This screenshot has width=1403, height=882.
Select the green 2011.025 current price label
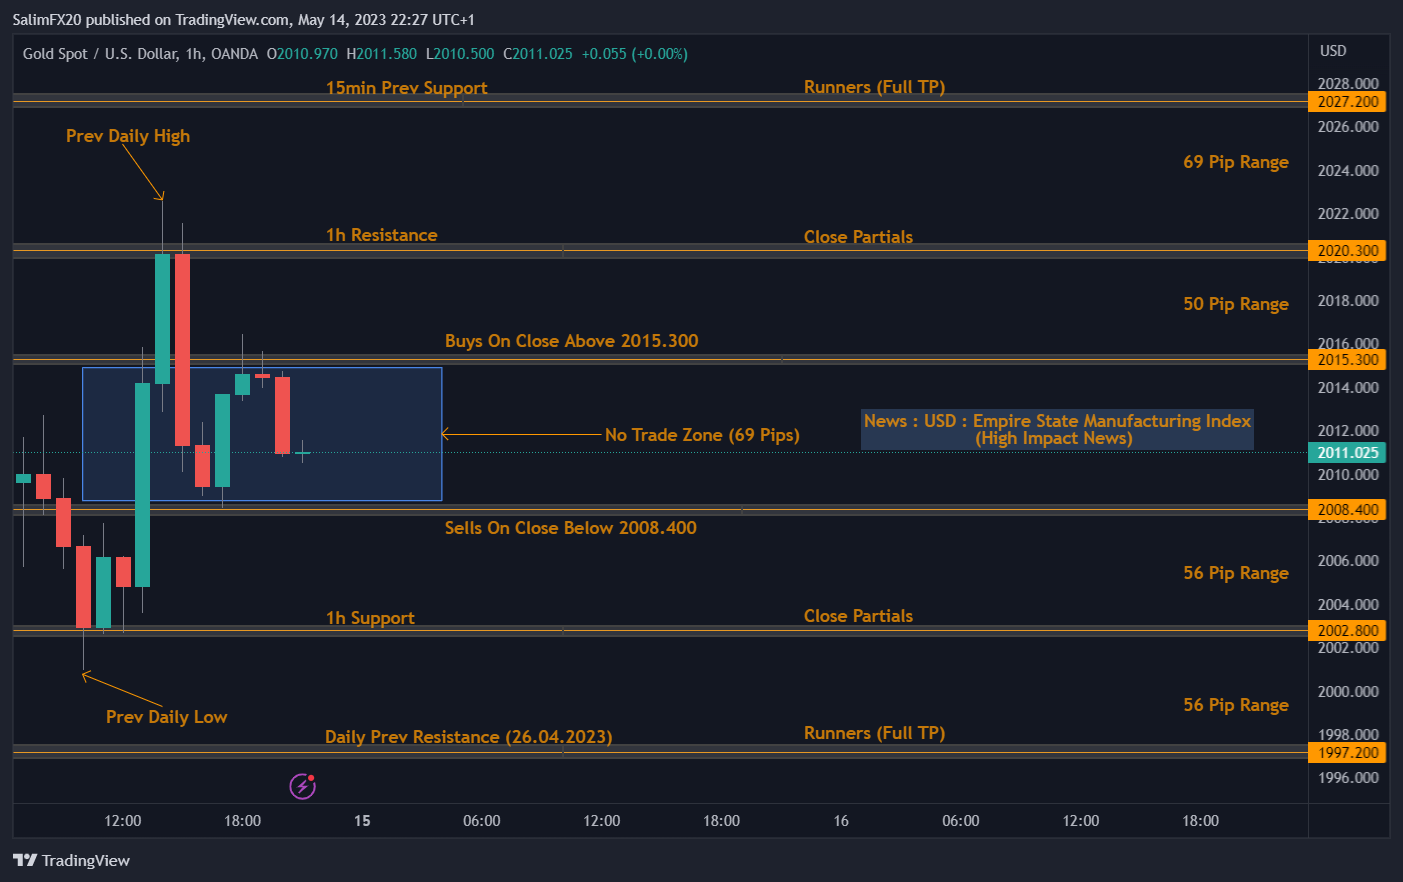coord(1347,452)
